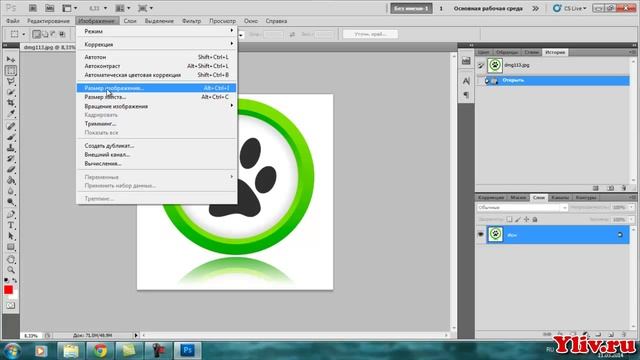Click the Уточн. край button

pyautogui.click(x=370, y=34)
